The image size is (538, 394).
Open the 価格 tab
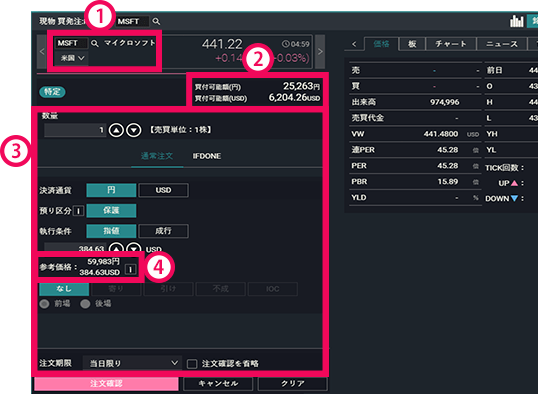(381, 44)
